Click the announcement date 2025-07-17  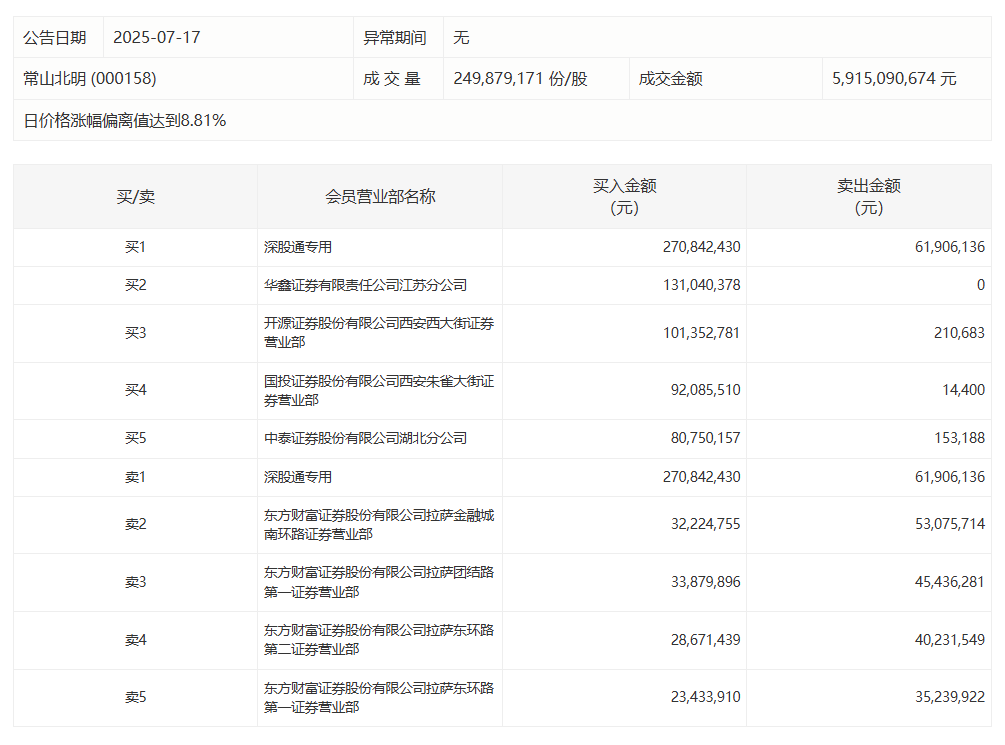pos(156,37)
